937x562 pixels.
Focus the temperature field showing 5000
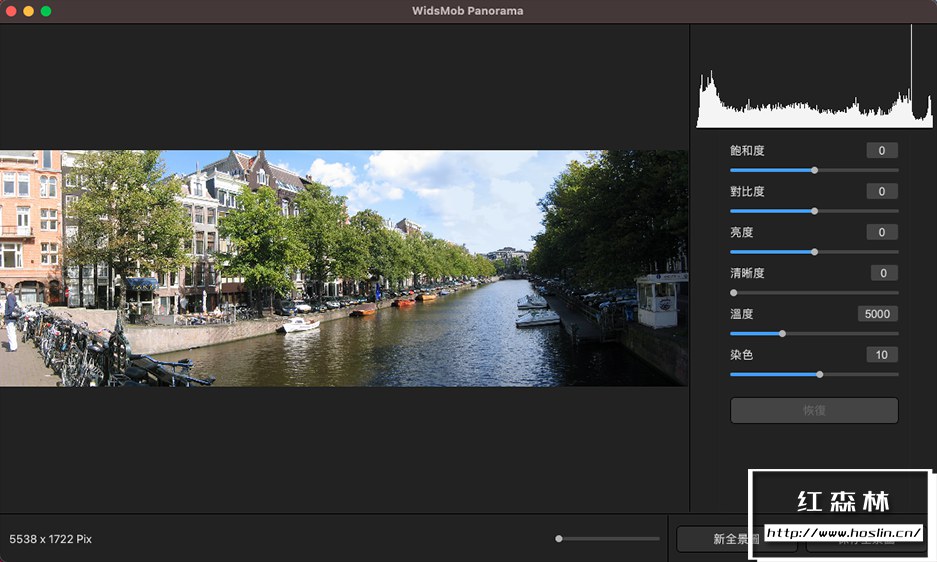(x=877, y=314)
